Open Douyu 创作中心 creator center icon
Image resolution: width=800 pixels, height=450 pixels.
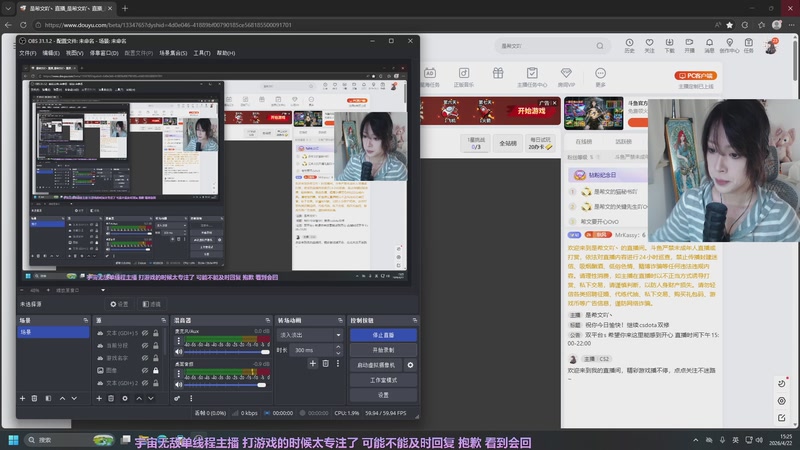click(x=730, y=45)
